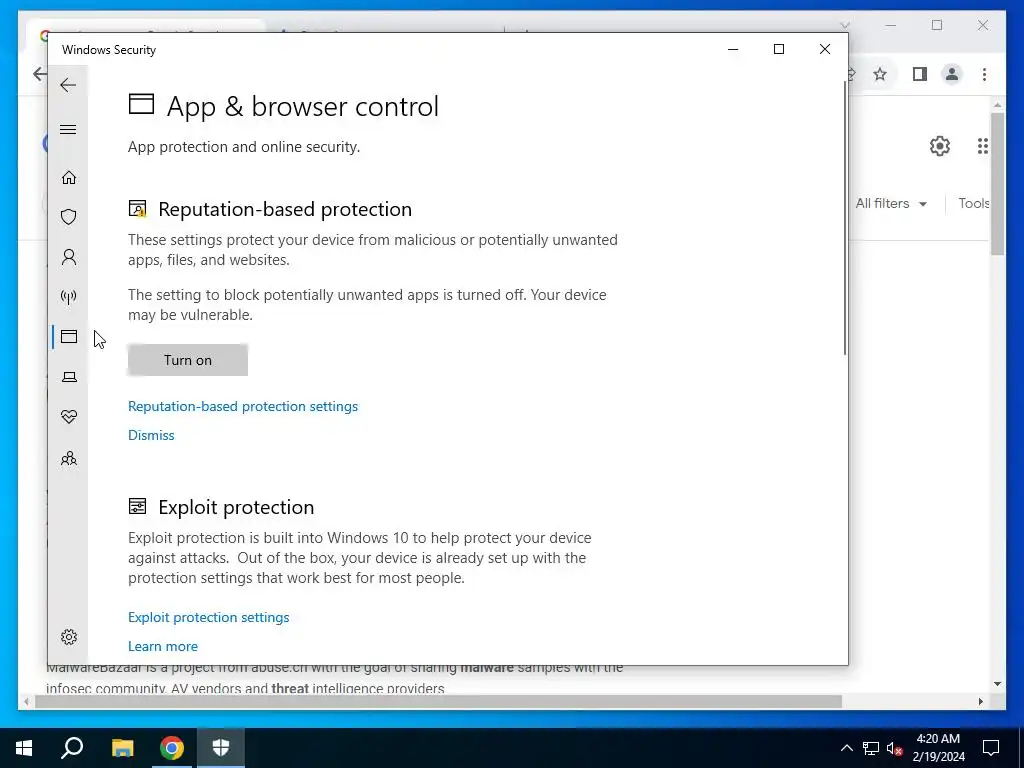Open Family options sidebar icon
The width and height of the screenshot is (1024, 768).
tap(69, 458)
